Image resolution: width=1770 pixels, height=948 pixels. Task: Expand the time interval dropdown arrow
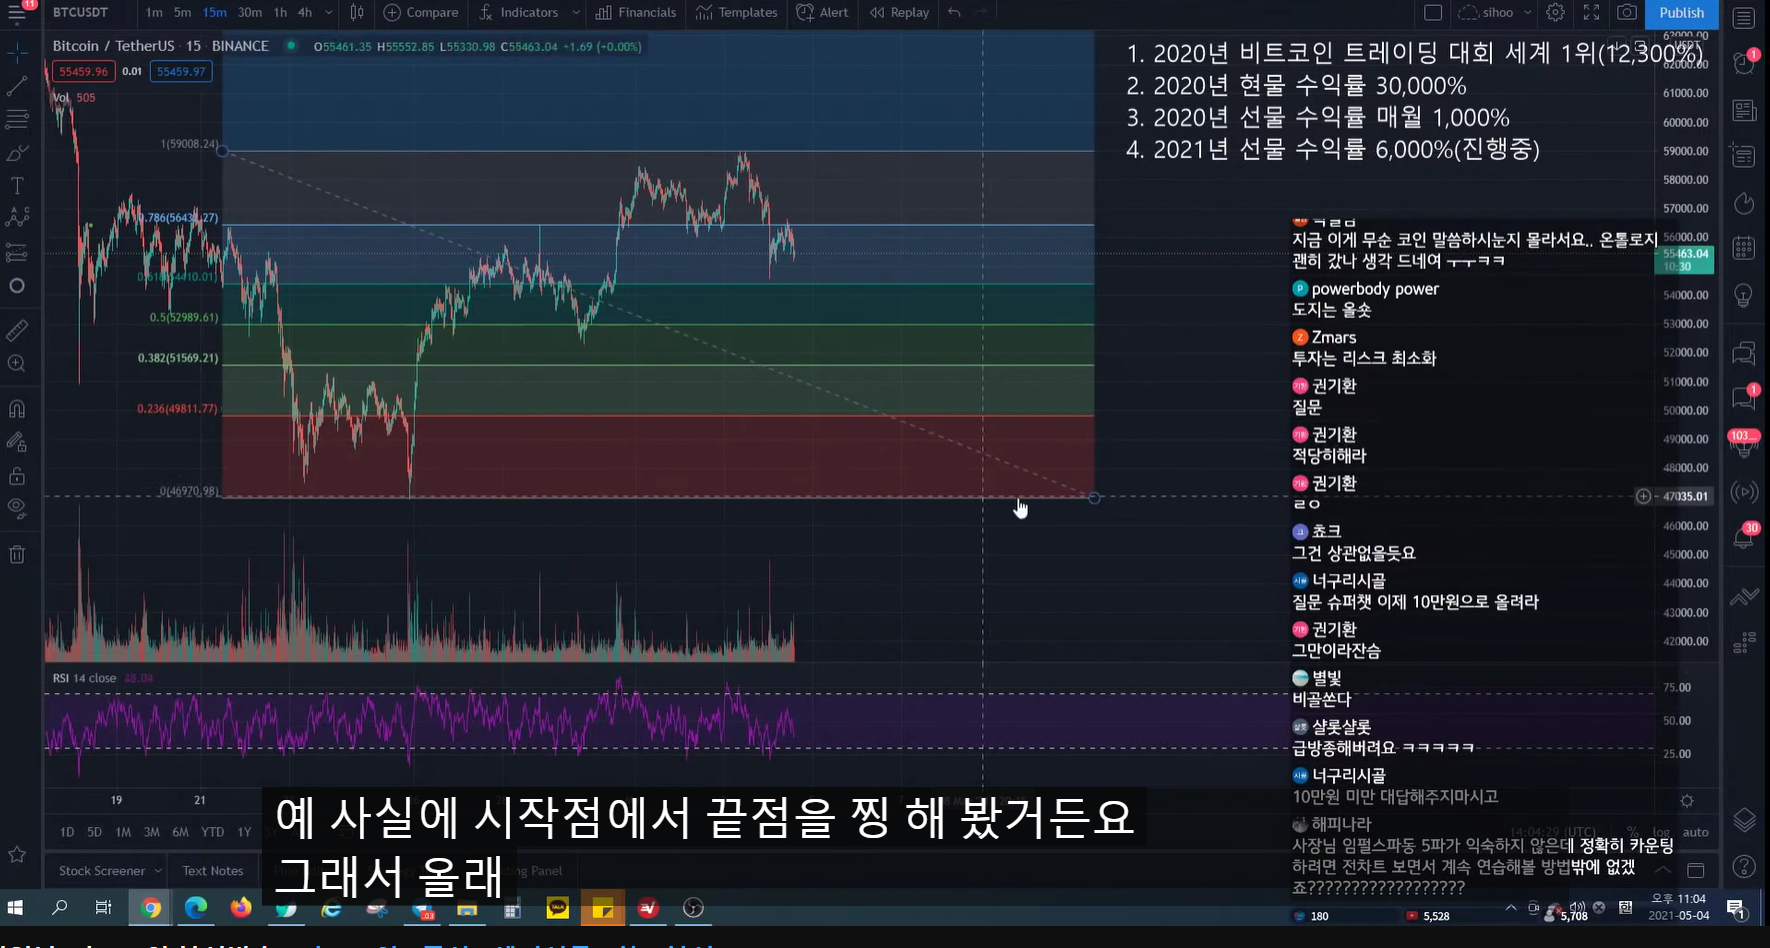[328, 13]
